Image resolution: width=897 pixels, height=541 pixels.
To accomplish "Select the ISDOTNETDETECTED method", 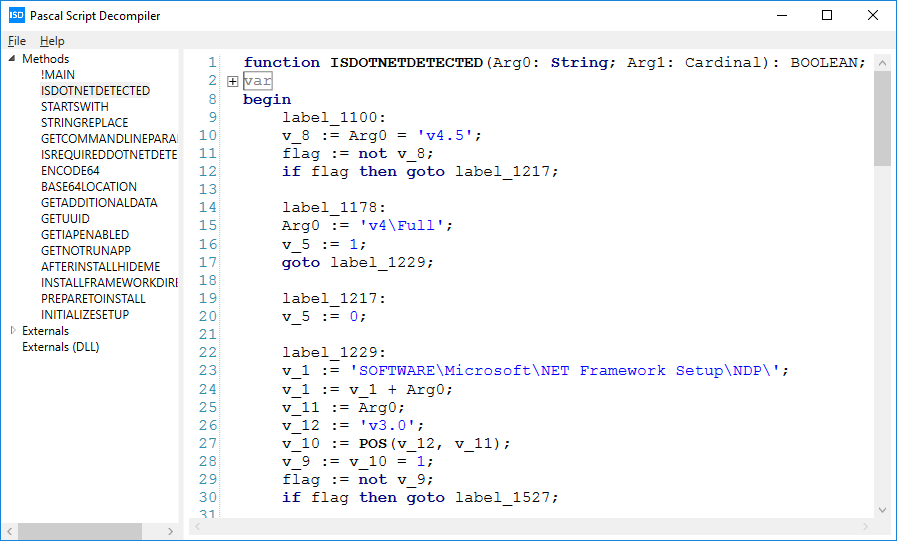I will [95, 91].
